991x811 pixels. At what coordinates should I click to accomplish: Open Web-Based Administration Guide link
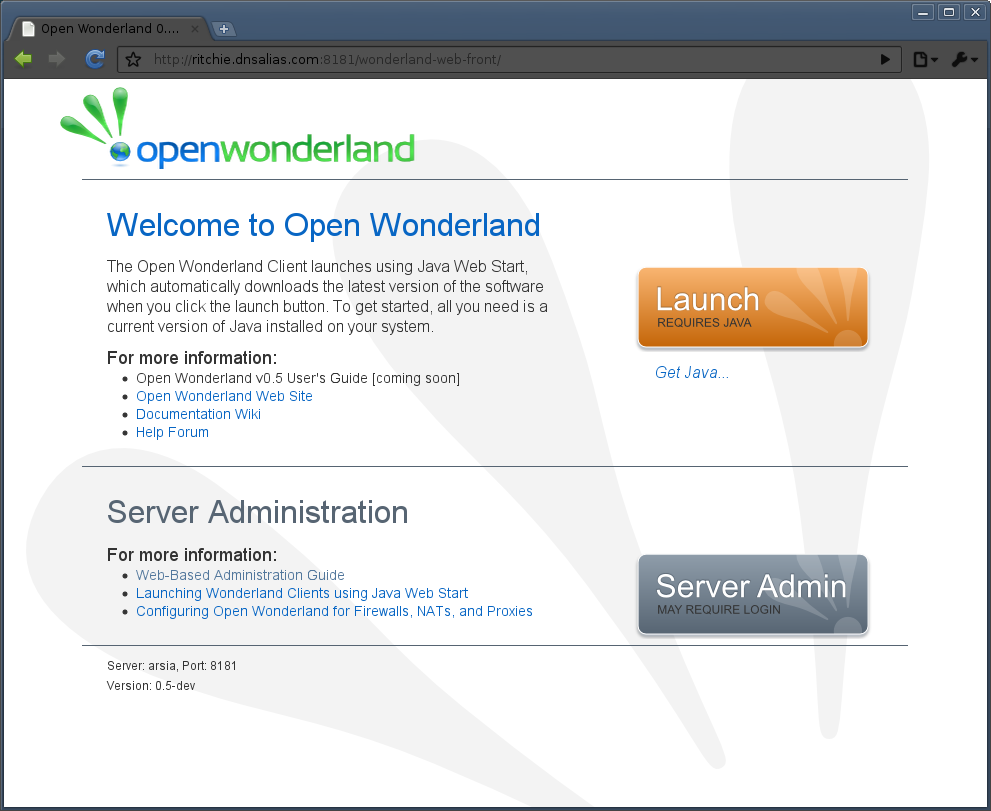[240, 575]
